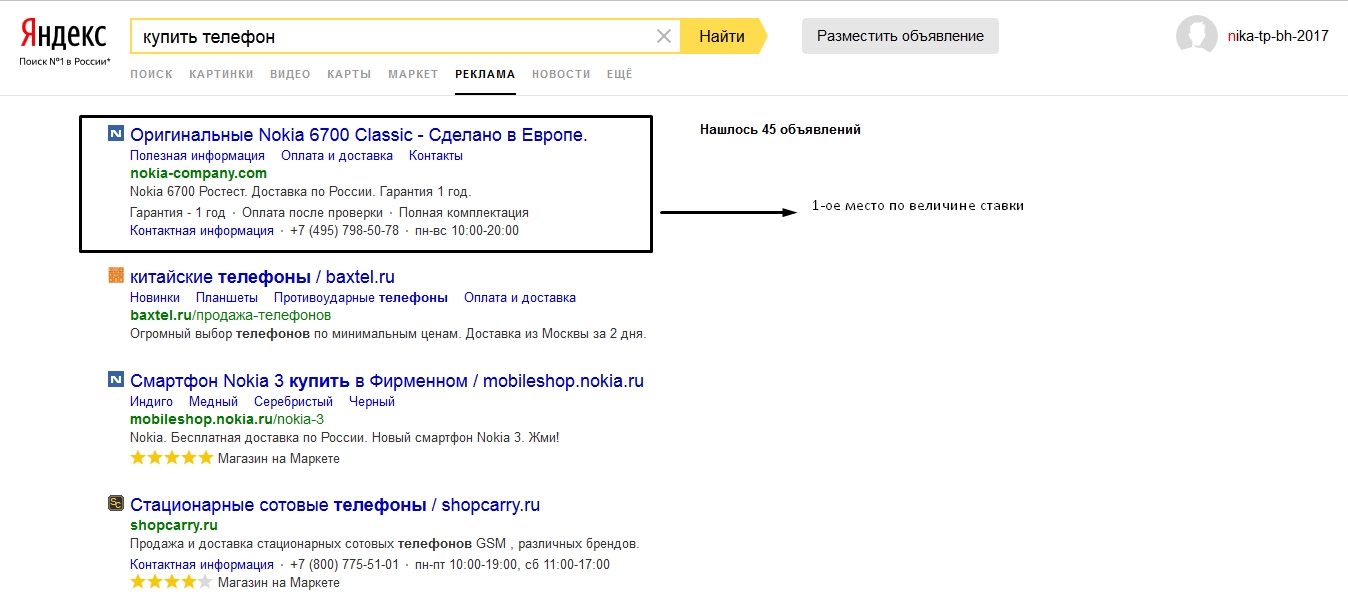
Task: Open the Смартфон Nokia 3 купить ad title
Action: [x=387, y=381]
